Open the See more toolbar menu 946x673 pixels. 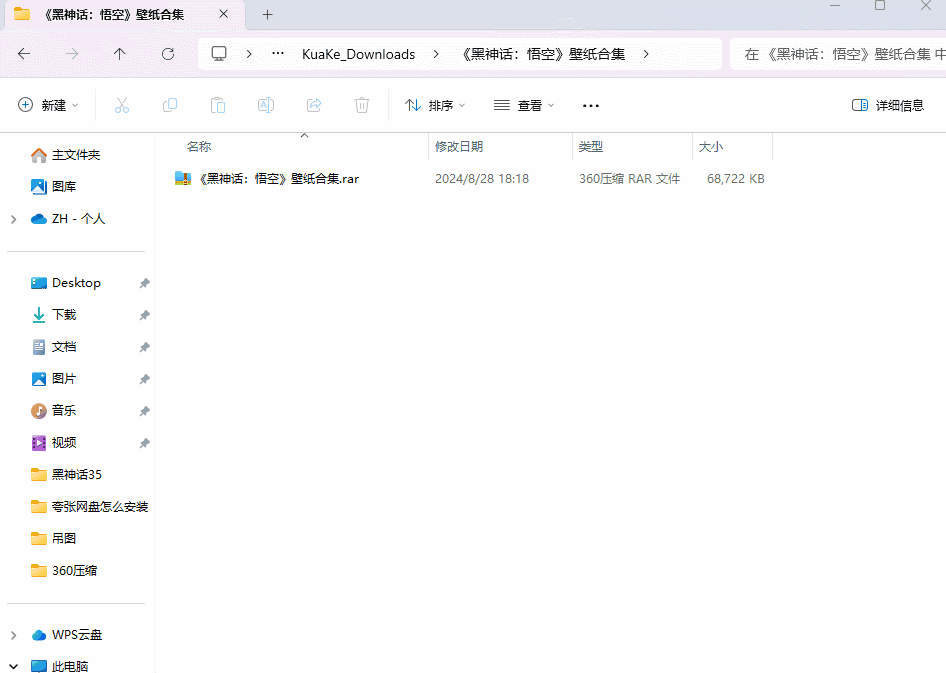pos(591,106)
